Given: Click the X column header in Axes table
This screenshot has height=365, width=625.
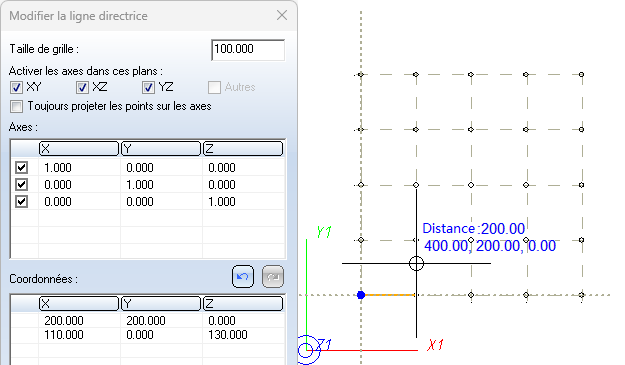Looking at the screenshot, I should click(x=79, y=149).
